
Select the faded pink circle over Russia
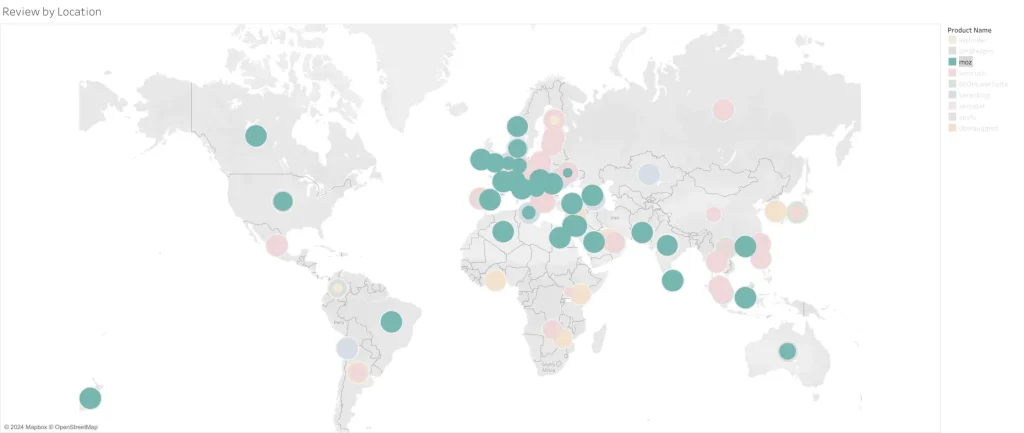point(723,110)
